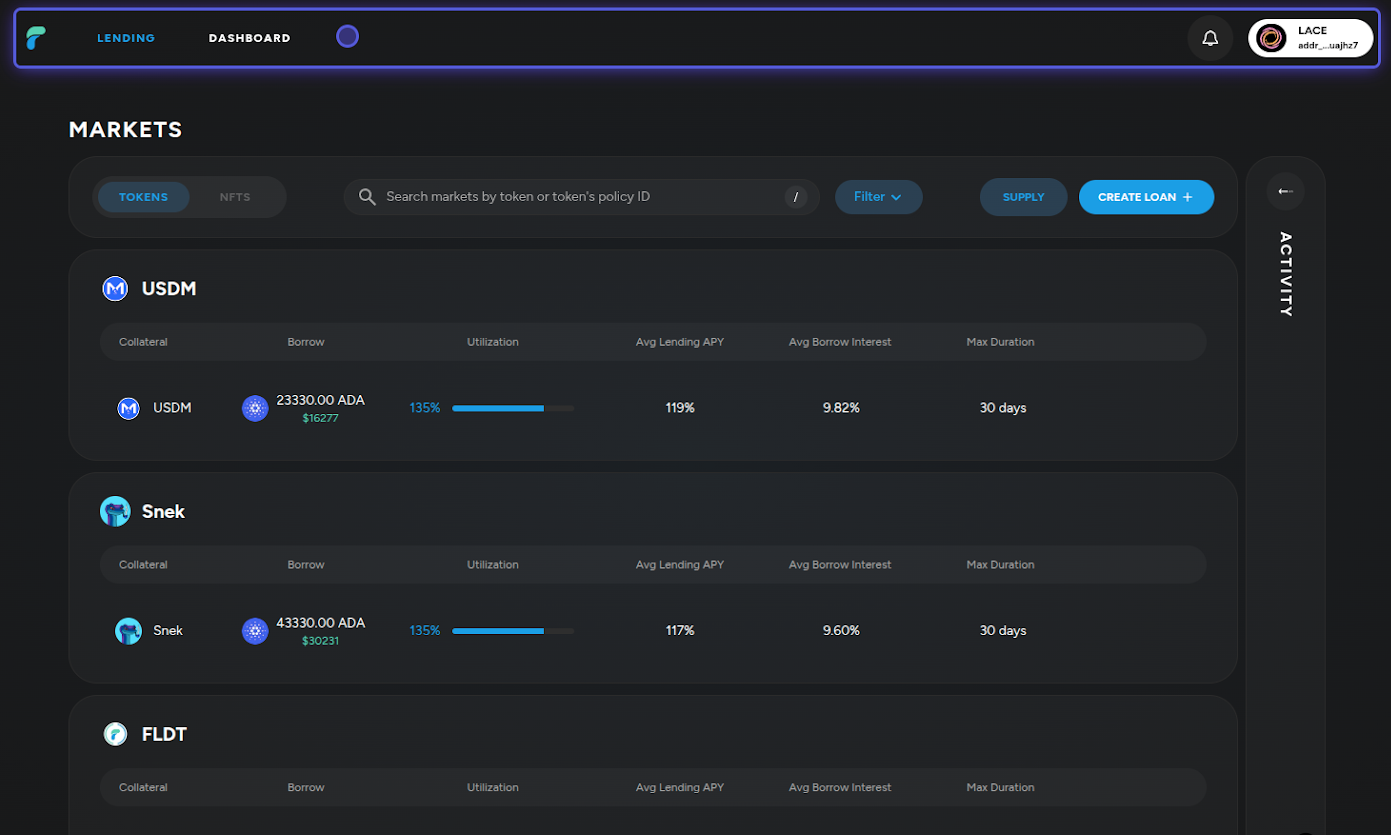Click the plus icon on Create Loan
This screenshot has height=835, width=1391.
pyautogui.click(x=1188, y=197)
